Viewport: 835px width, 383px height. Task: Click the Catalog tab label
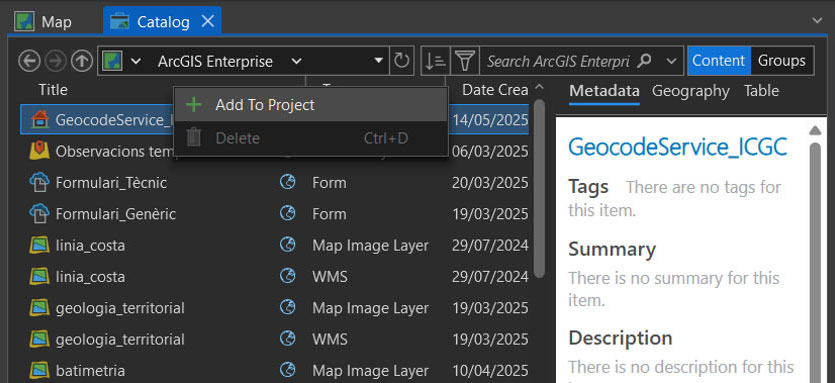click(163, 22)
